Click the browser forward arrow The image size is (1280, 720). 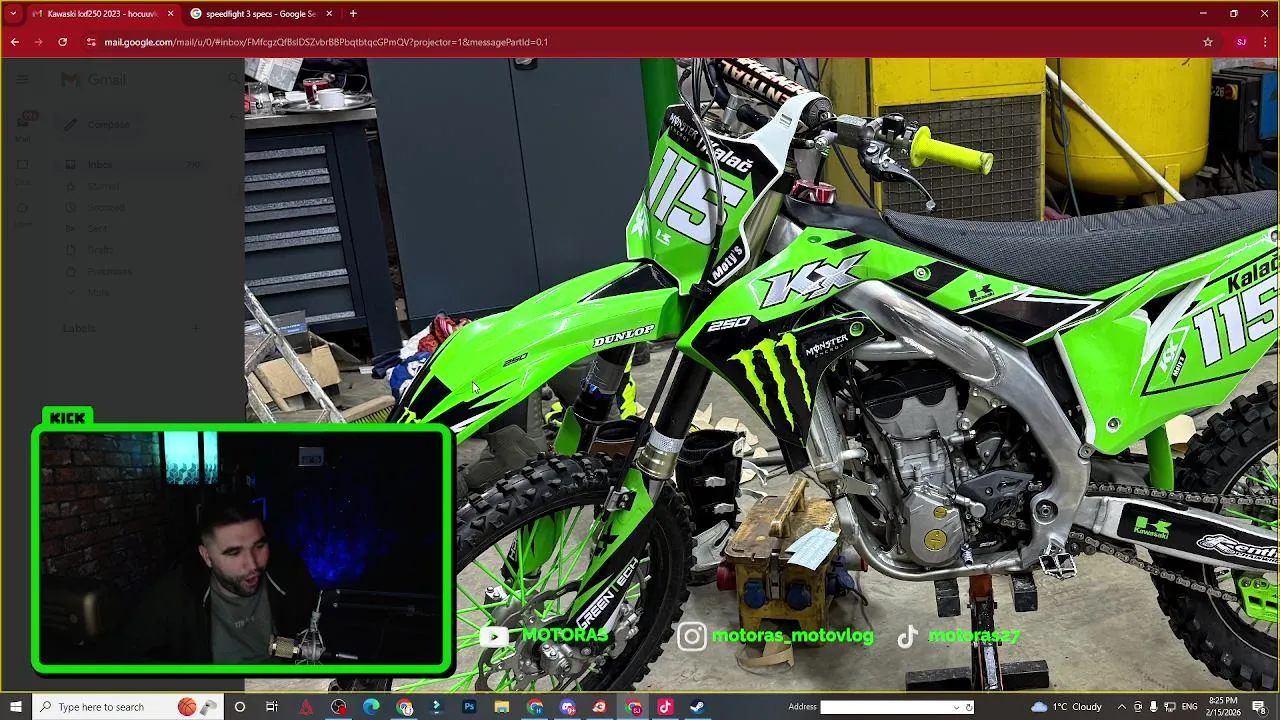point(38,42)
